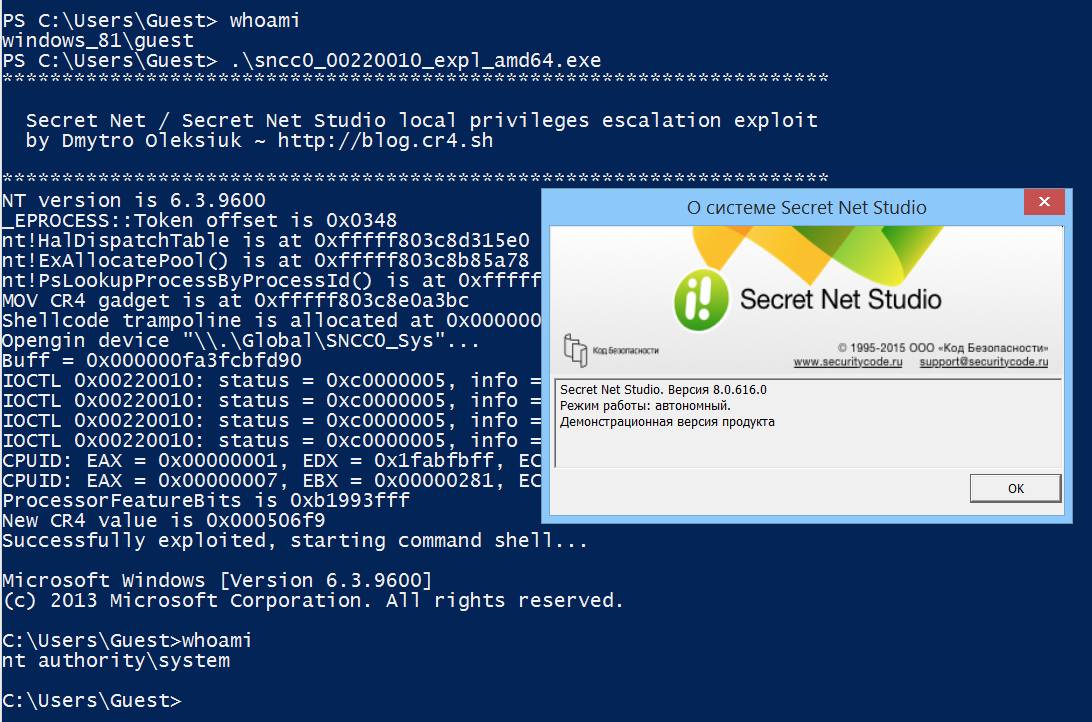Click the Opengin device SNCC0_Sys line
This screenshot has height=722, width=1092.
coord(241,340)
